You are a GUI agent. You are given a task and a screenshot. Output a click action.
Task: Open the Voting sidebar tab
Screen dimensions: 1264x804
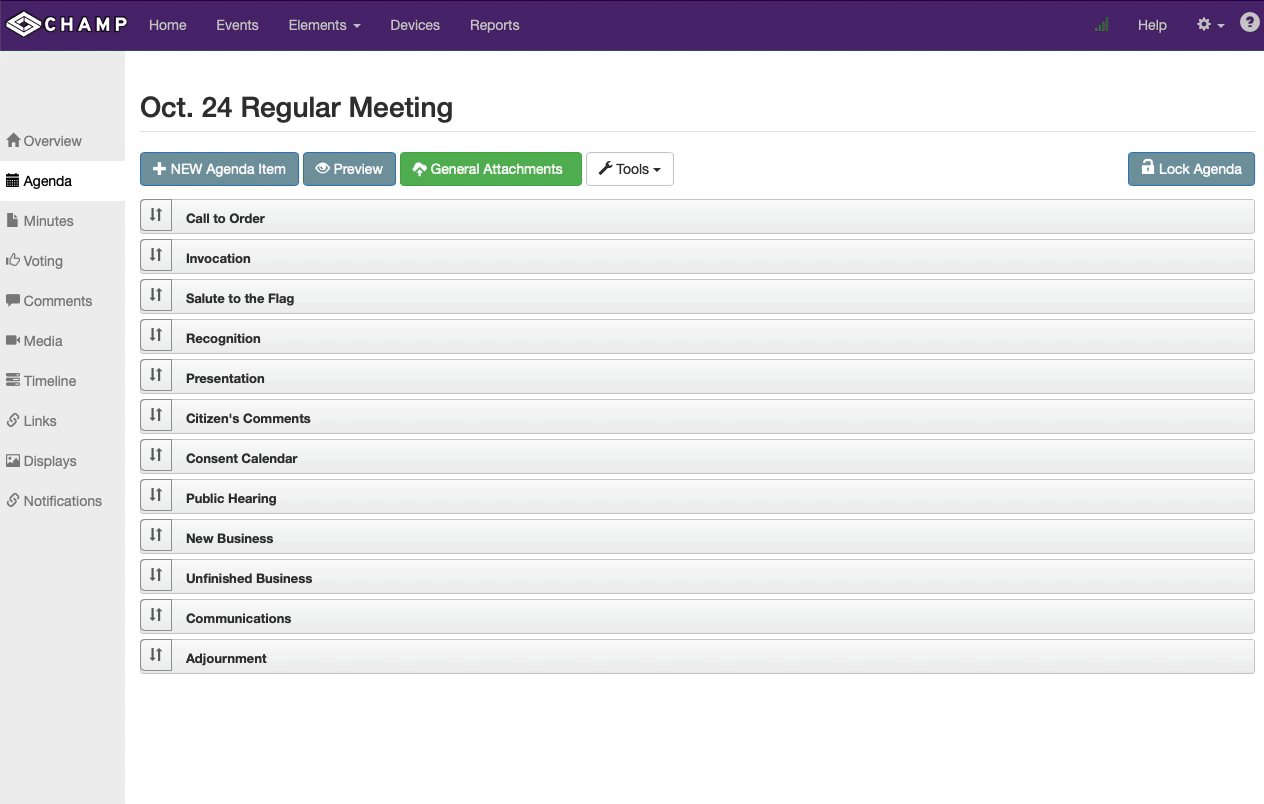(x=62, y=261)
